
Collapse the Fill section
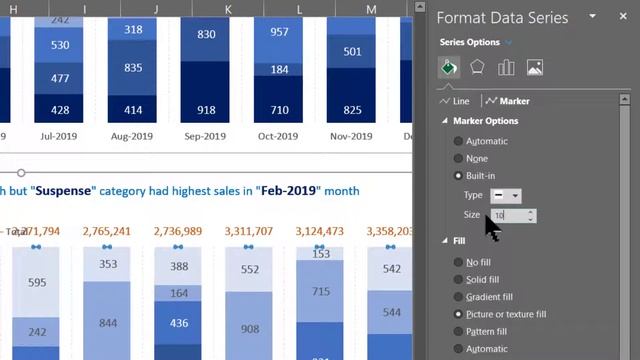point(445,241)
